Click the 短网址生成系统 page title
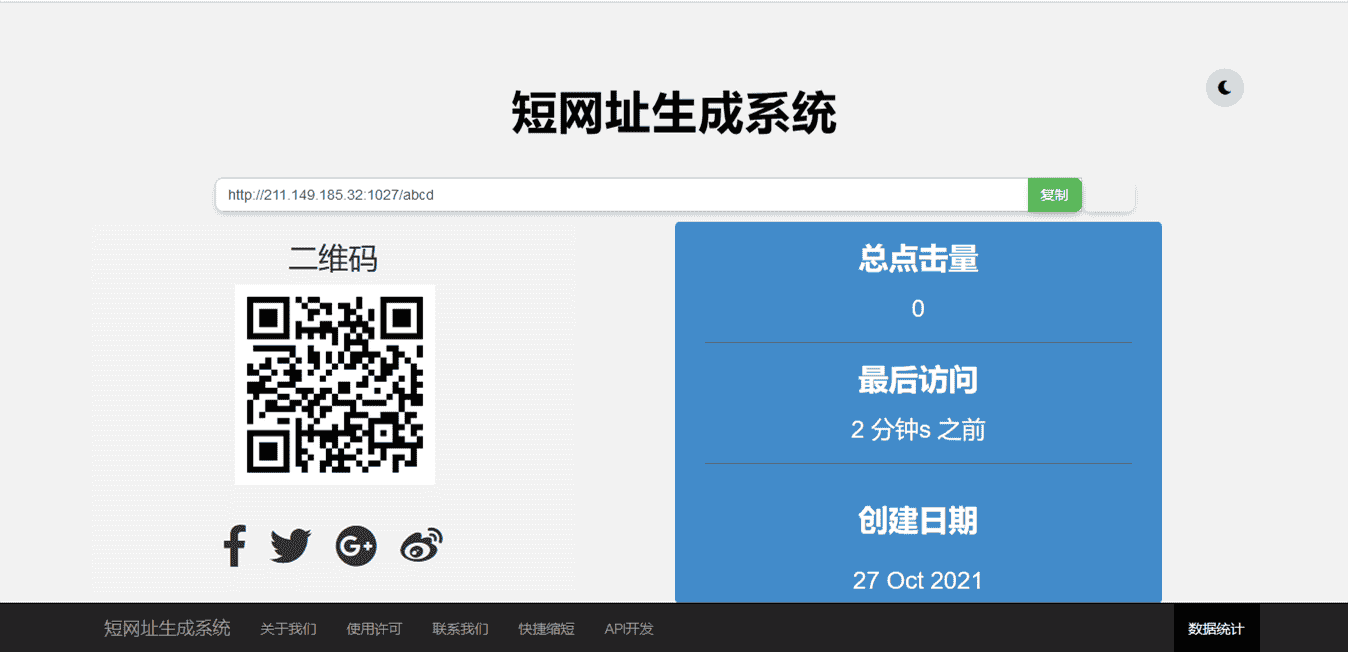The width and height of the screenshot is (1348, 652). click(674, 113)
